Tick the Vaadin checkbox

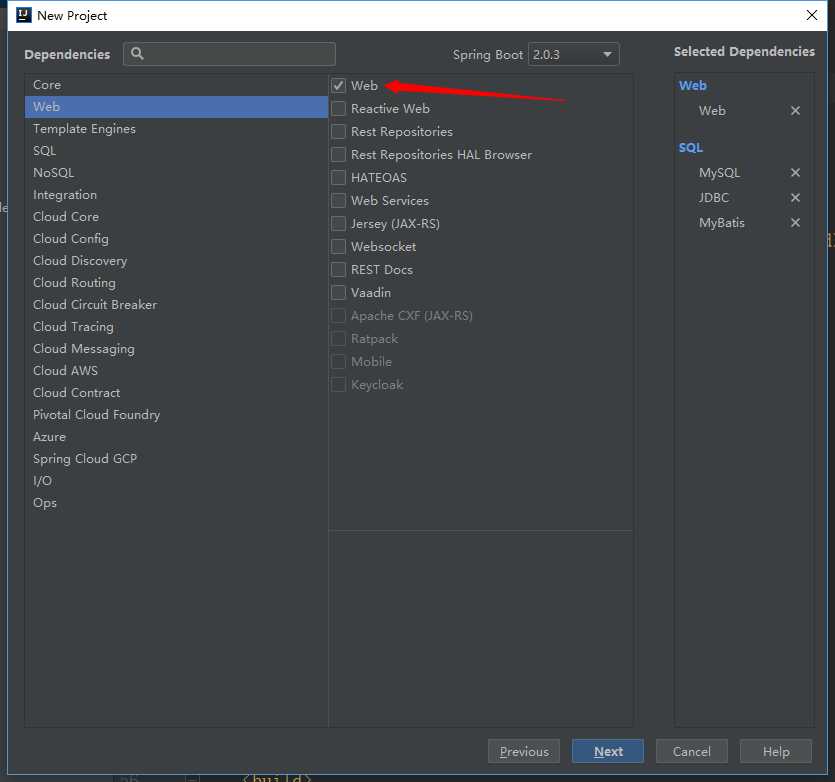tap(339, 292)
